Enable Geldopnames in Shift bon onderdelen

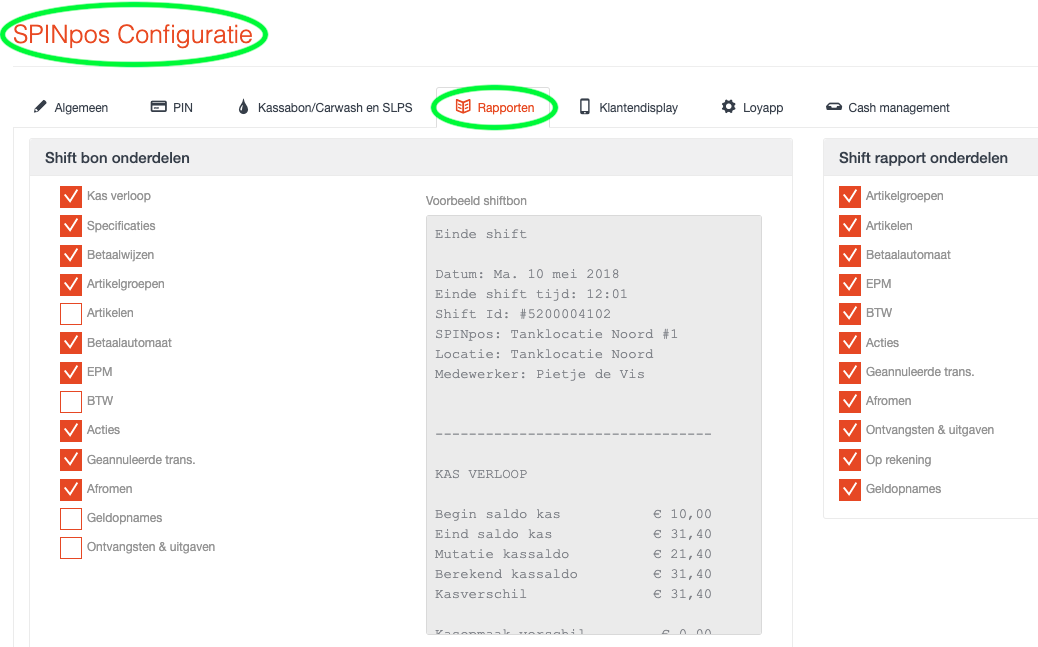pyautogui.click(x=71, y=519)
